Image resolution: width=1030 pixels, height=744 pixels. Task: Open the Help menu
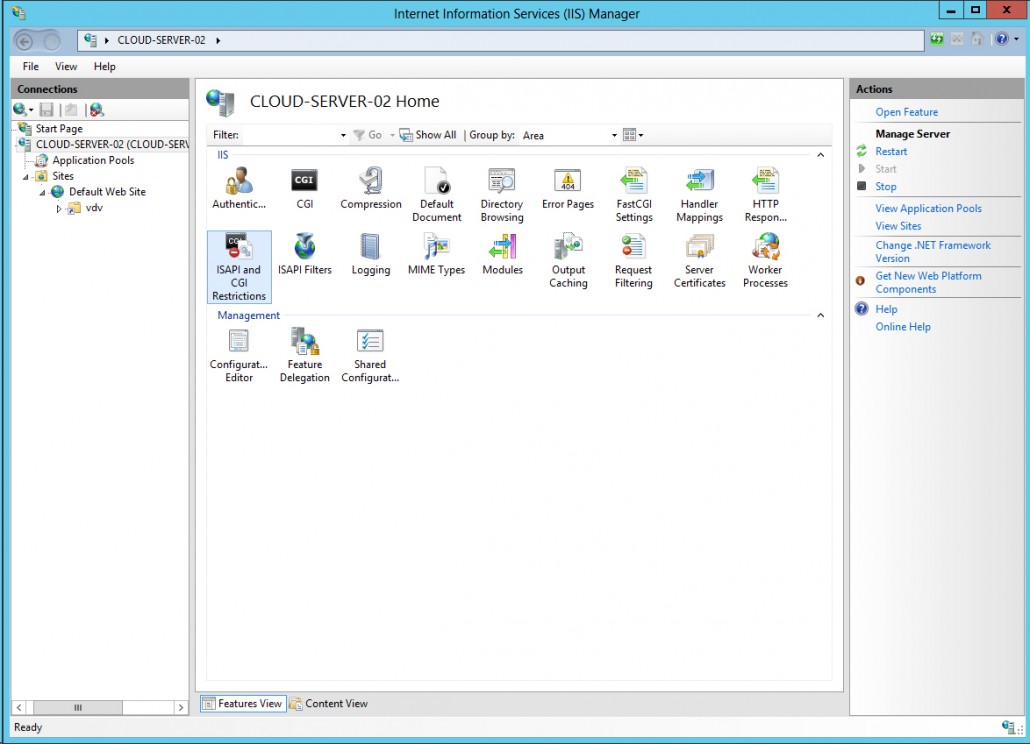click(x=104, y=66)
